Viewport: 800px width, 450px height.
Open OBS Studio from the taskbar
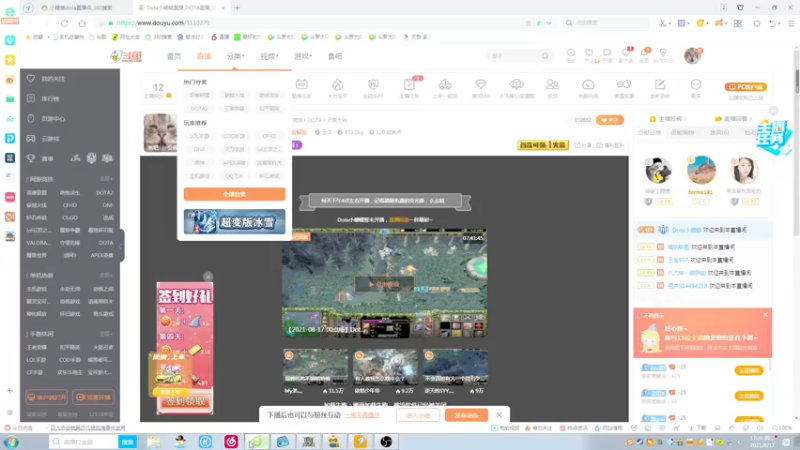(x=386, y=442)
